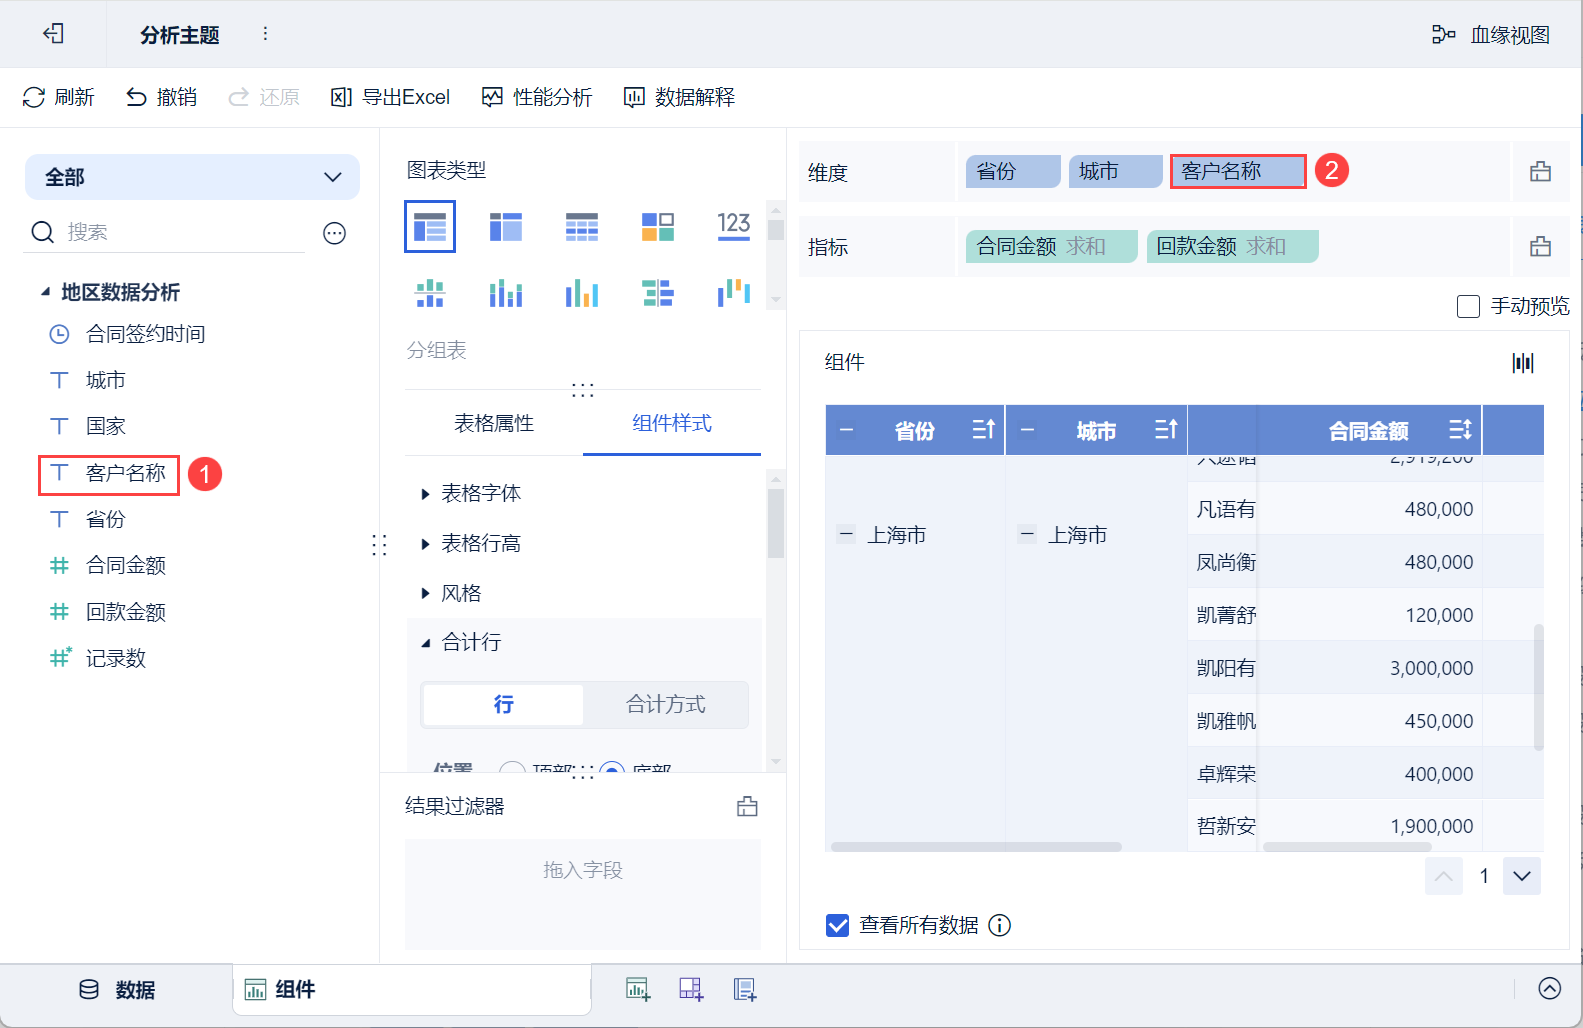Click the chart type scrollbar thumb
The height and width of the screenshot is (1028, 1583).
pyautogui.click(x=776, y=230)
